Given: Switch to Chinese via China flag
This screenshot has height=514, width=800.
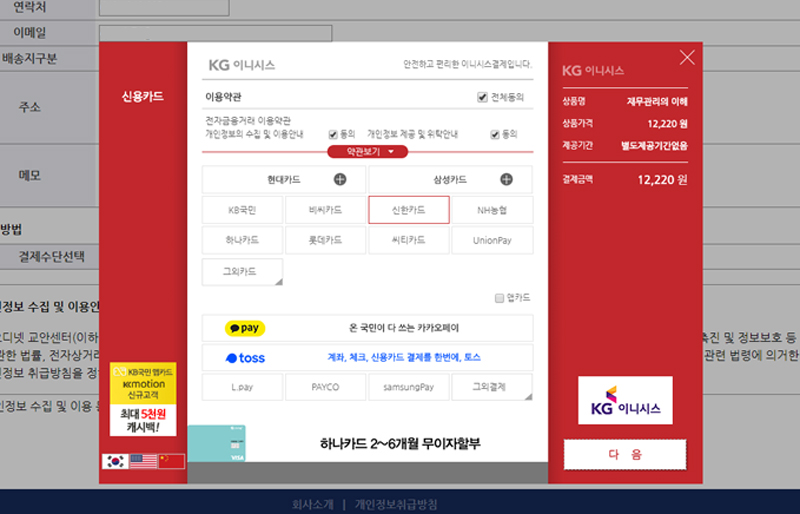Looking at the screenshot, I should click(x=171, y=461).
